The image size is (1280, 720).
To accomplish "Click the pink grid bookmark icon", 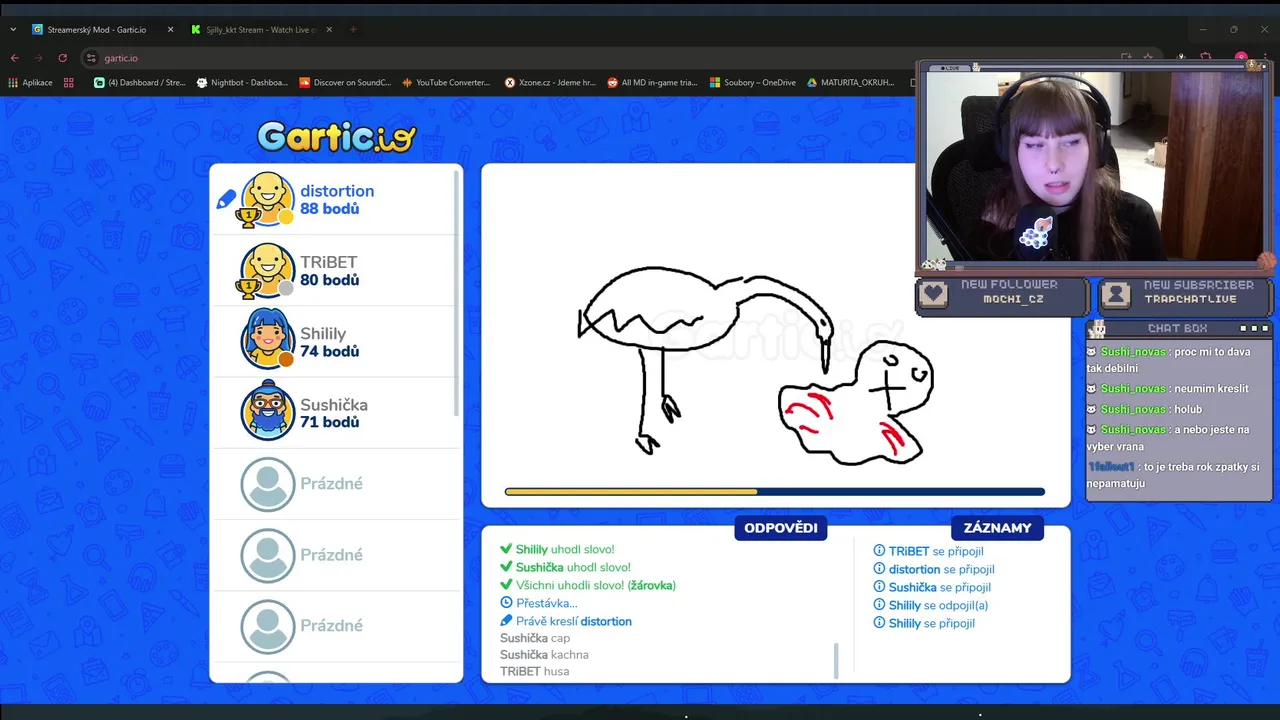I will coord(69,83).
